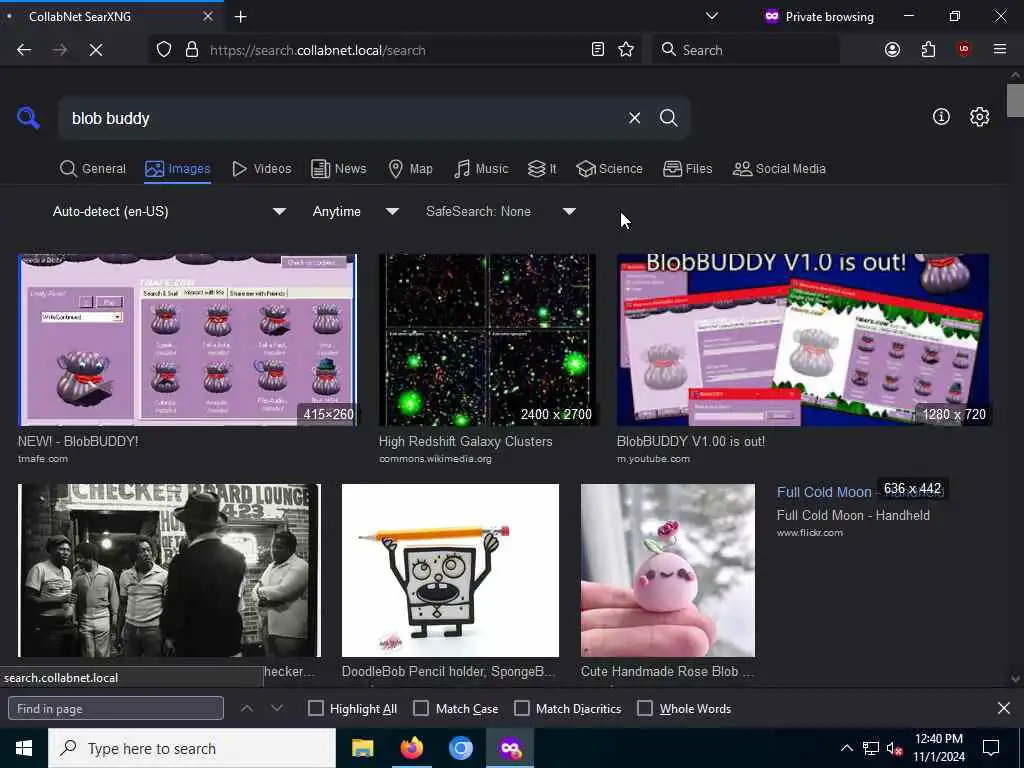Open the tracking protection shield

[x=164, y=50]
